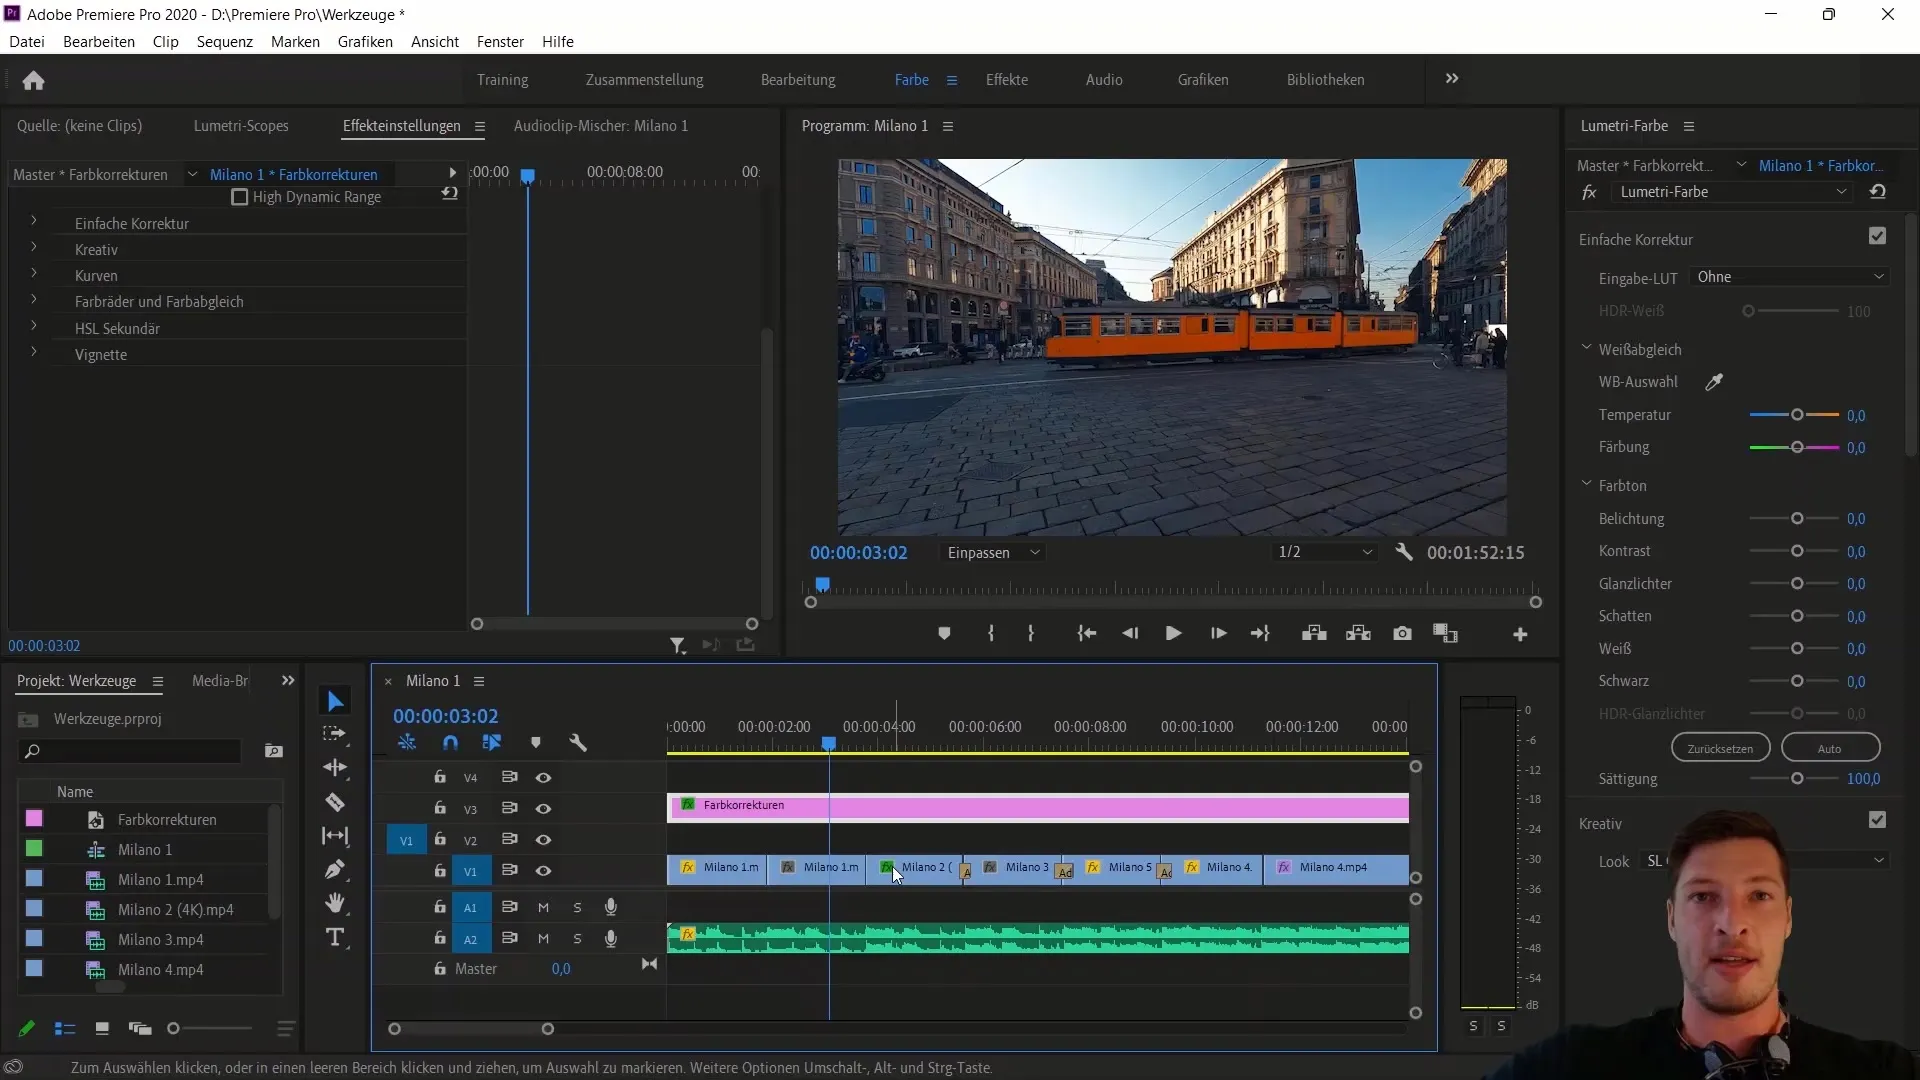This screenshot has width=1920, height=1080.
Task: Click the Auto button
Action: [x=1830, y=748]
